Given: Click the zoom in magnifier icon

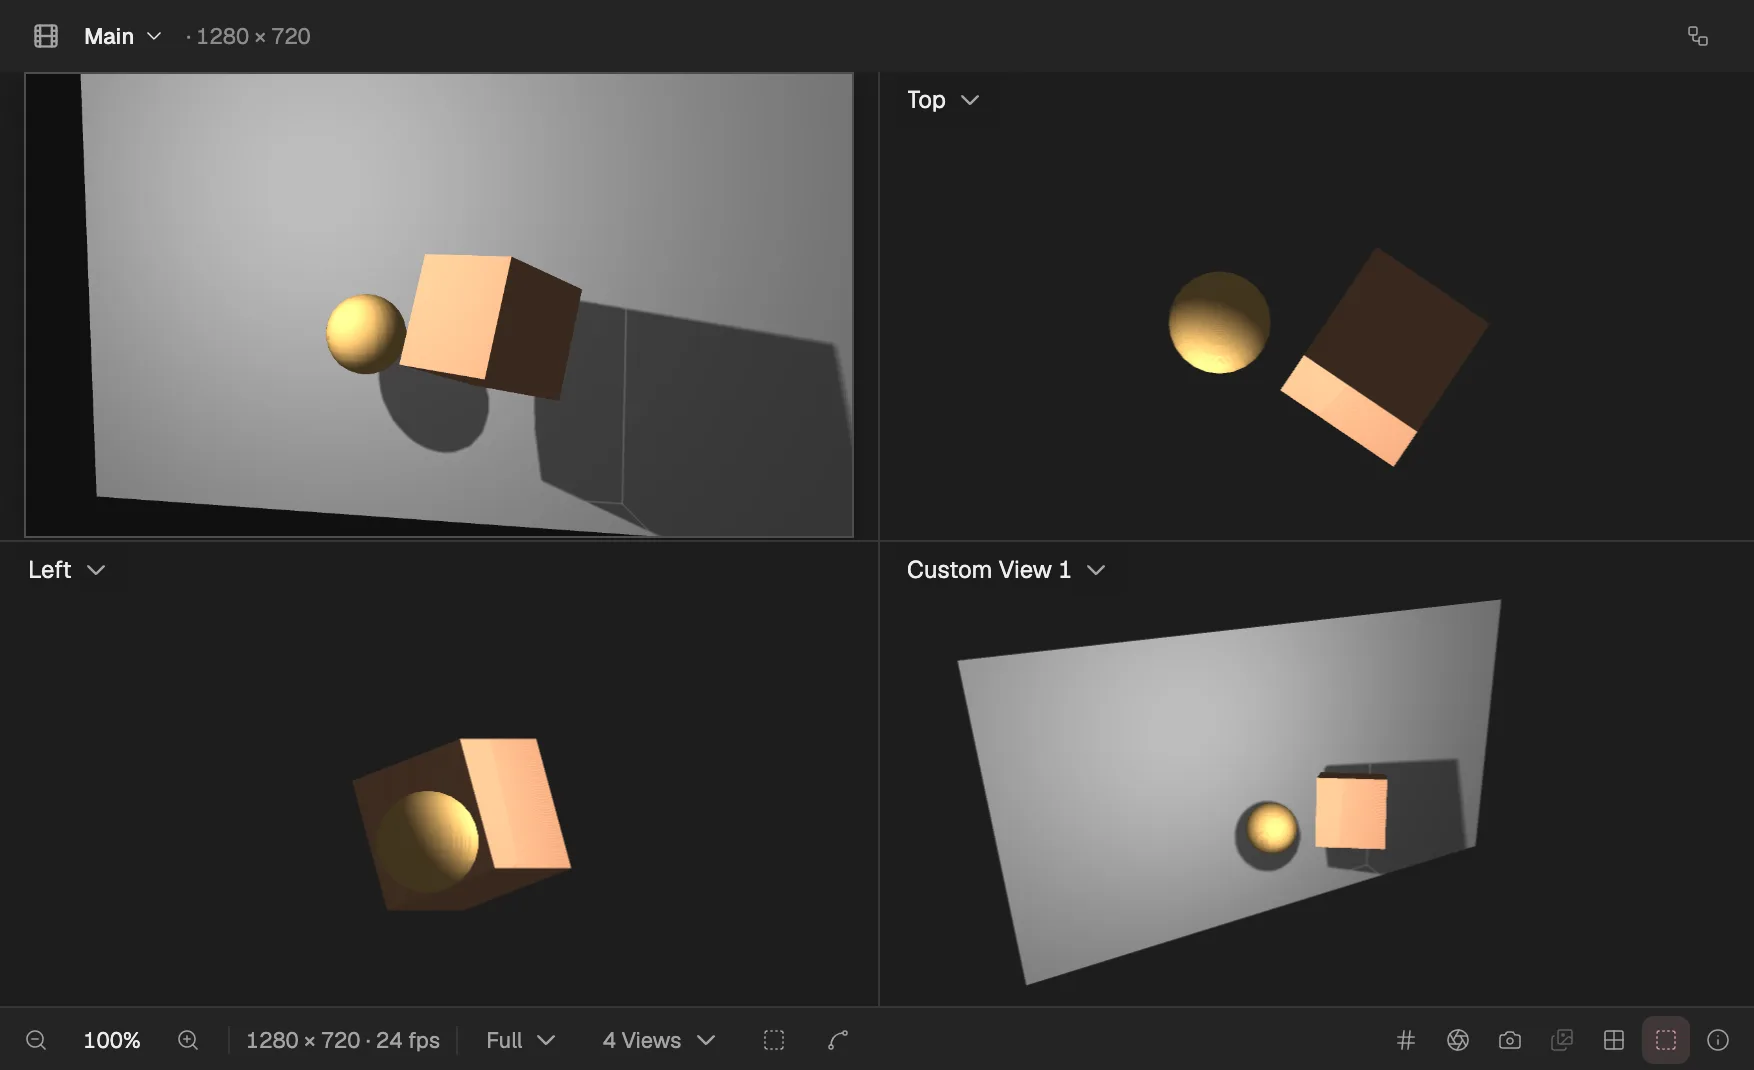Looking at the screenshot, I should click(188, 1040).
